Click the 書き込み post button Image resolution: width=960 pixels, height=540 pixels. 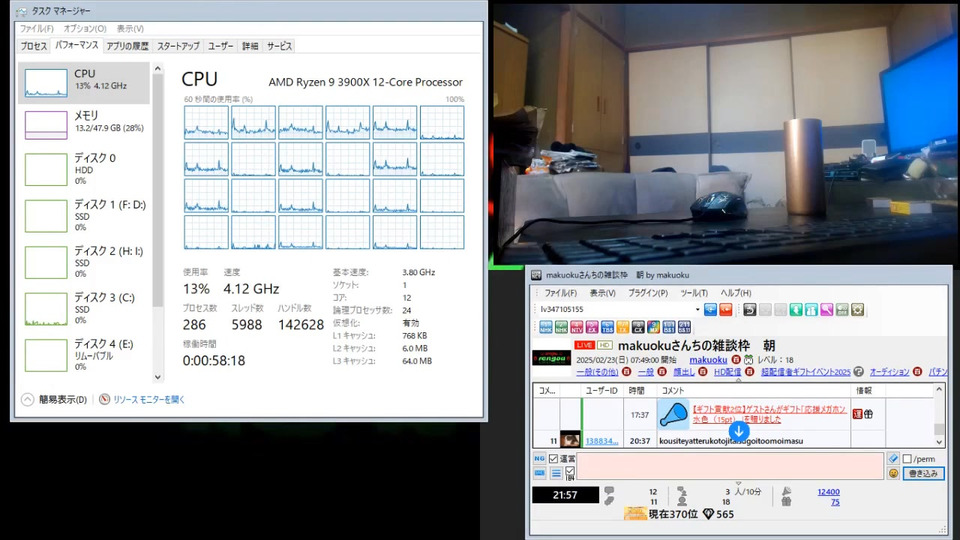coord(923,473)
